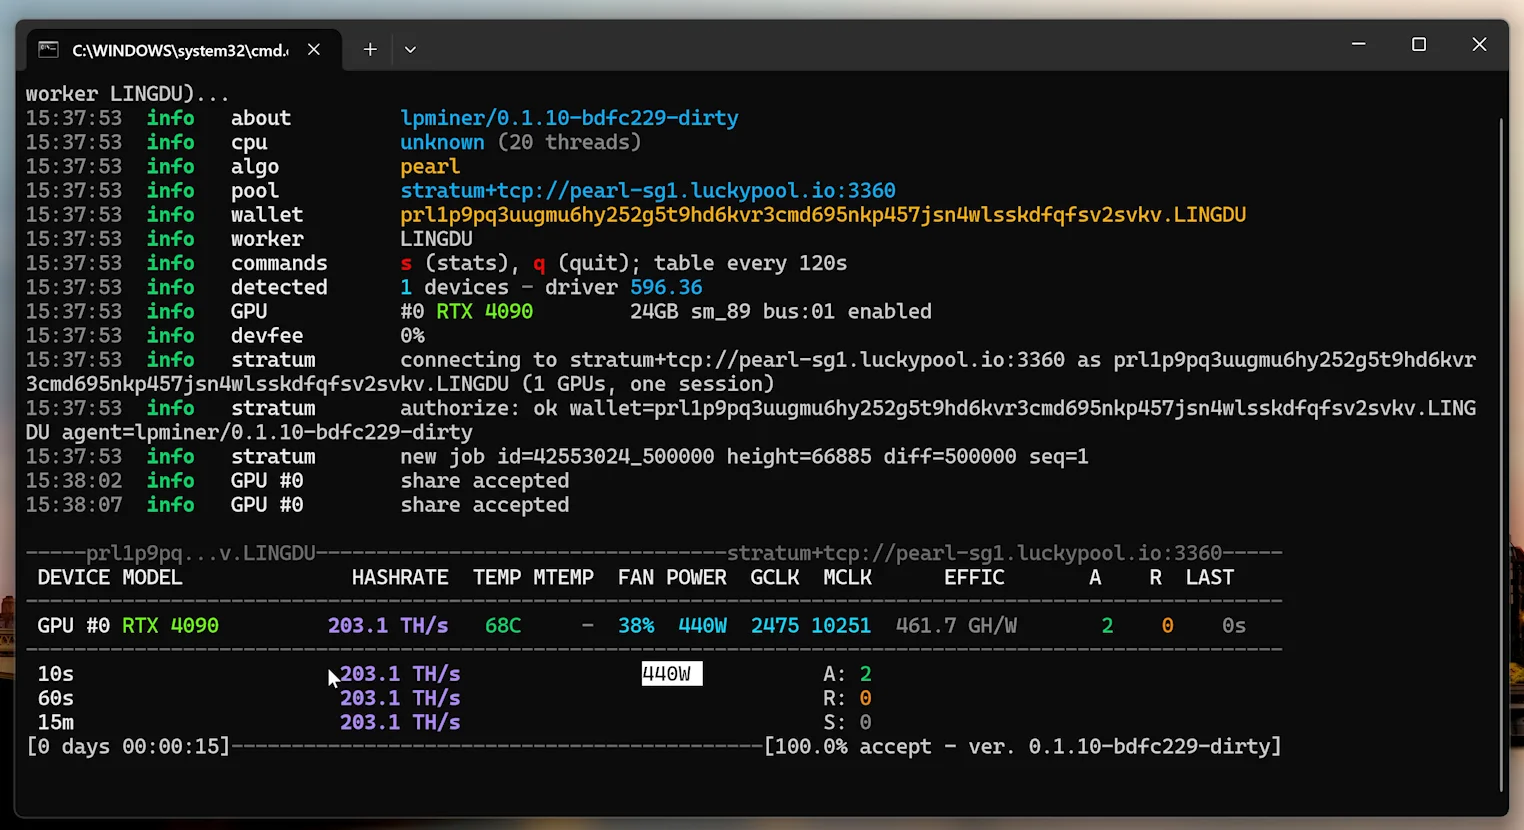The image size is (1524, 830).
Task: Click the DEVICE MODEL column header
Action: click(x=110, y=577)
